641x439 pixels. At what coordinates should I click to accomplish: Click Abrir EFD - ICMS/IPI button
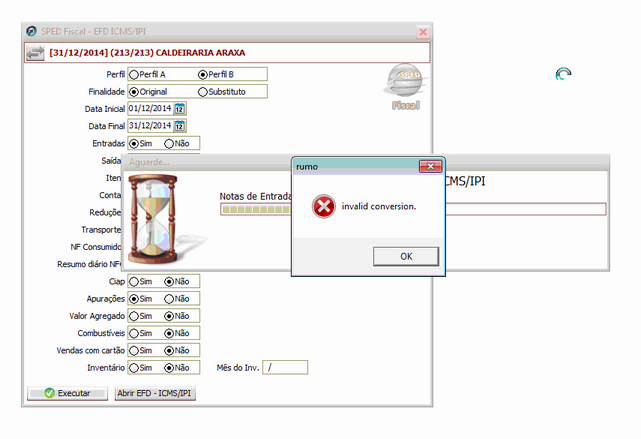pyautogui.click(x=155, y=393)
